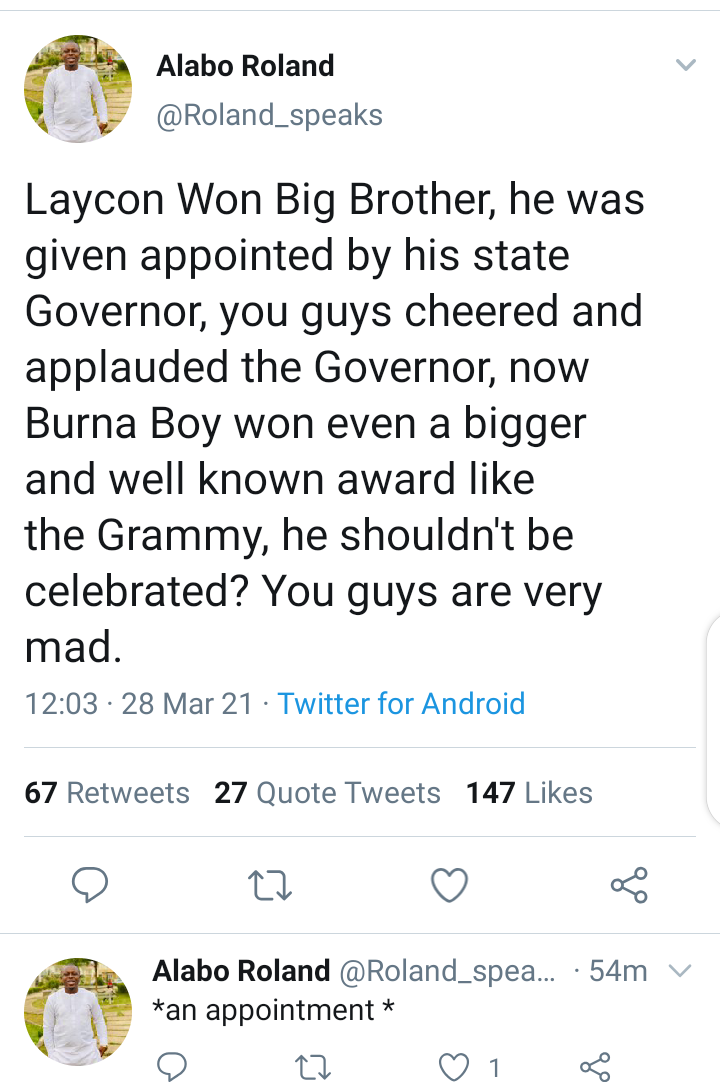The image size is (720, 1082).
Task: Open the 27 Quote Tweets list
Action: [x=327, y=793]
